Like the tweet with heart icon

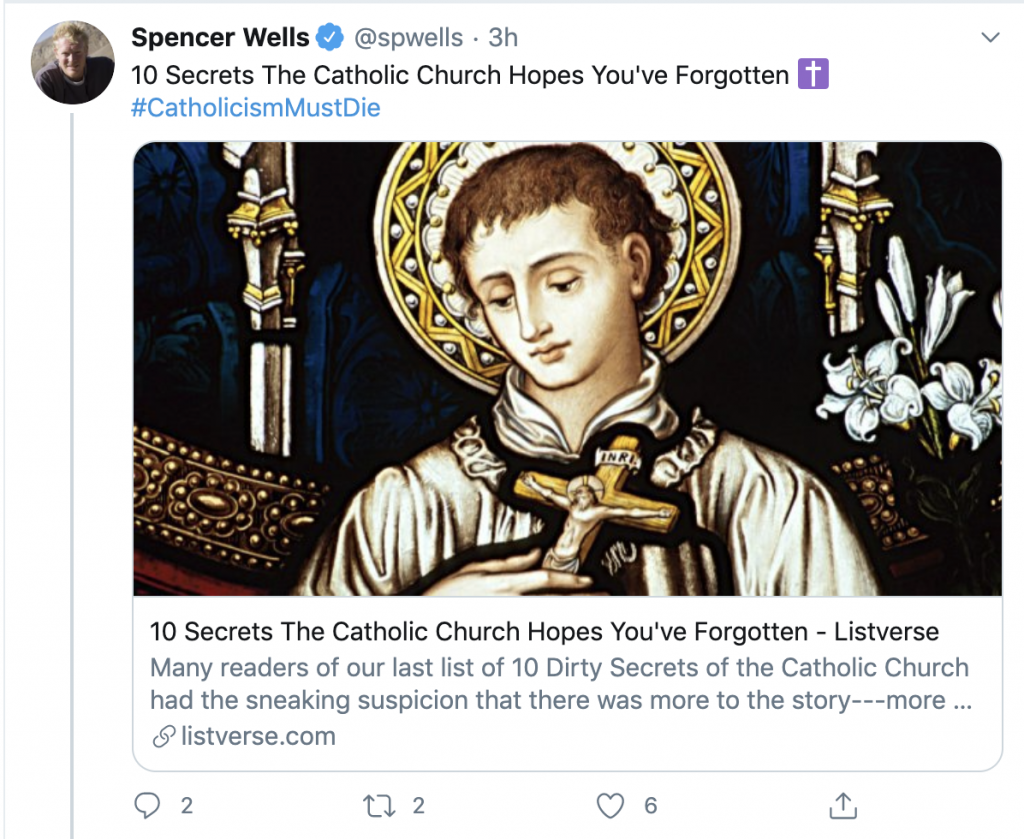610,805
